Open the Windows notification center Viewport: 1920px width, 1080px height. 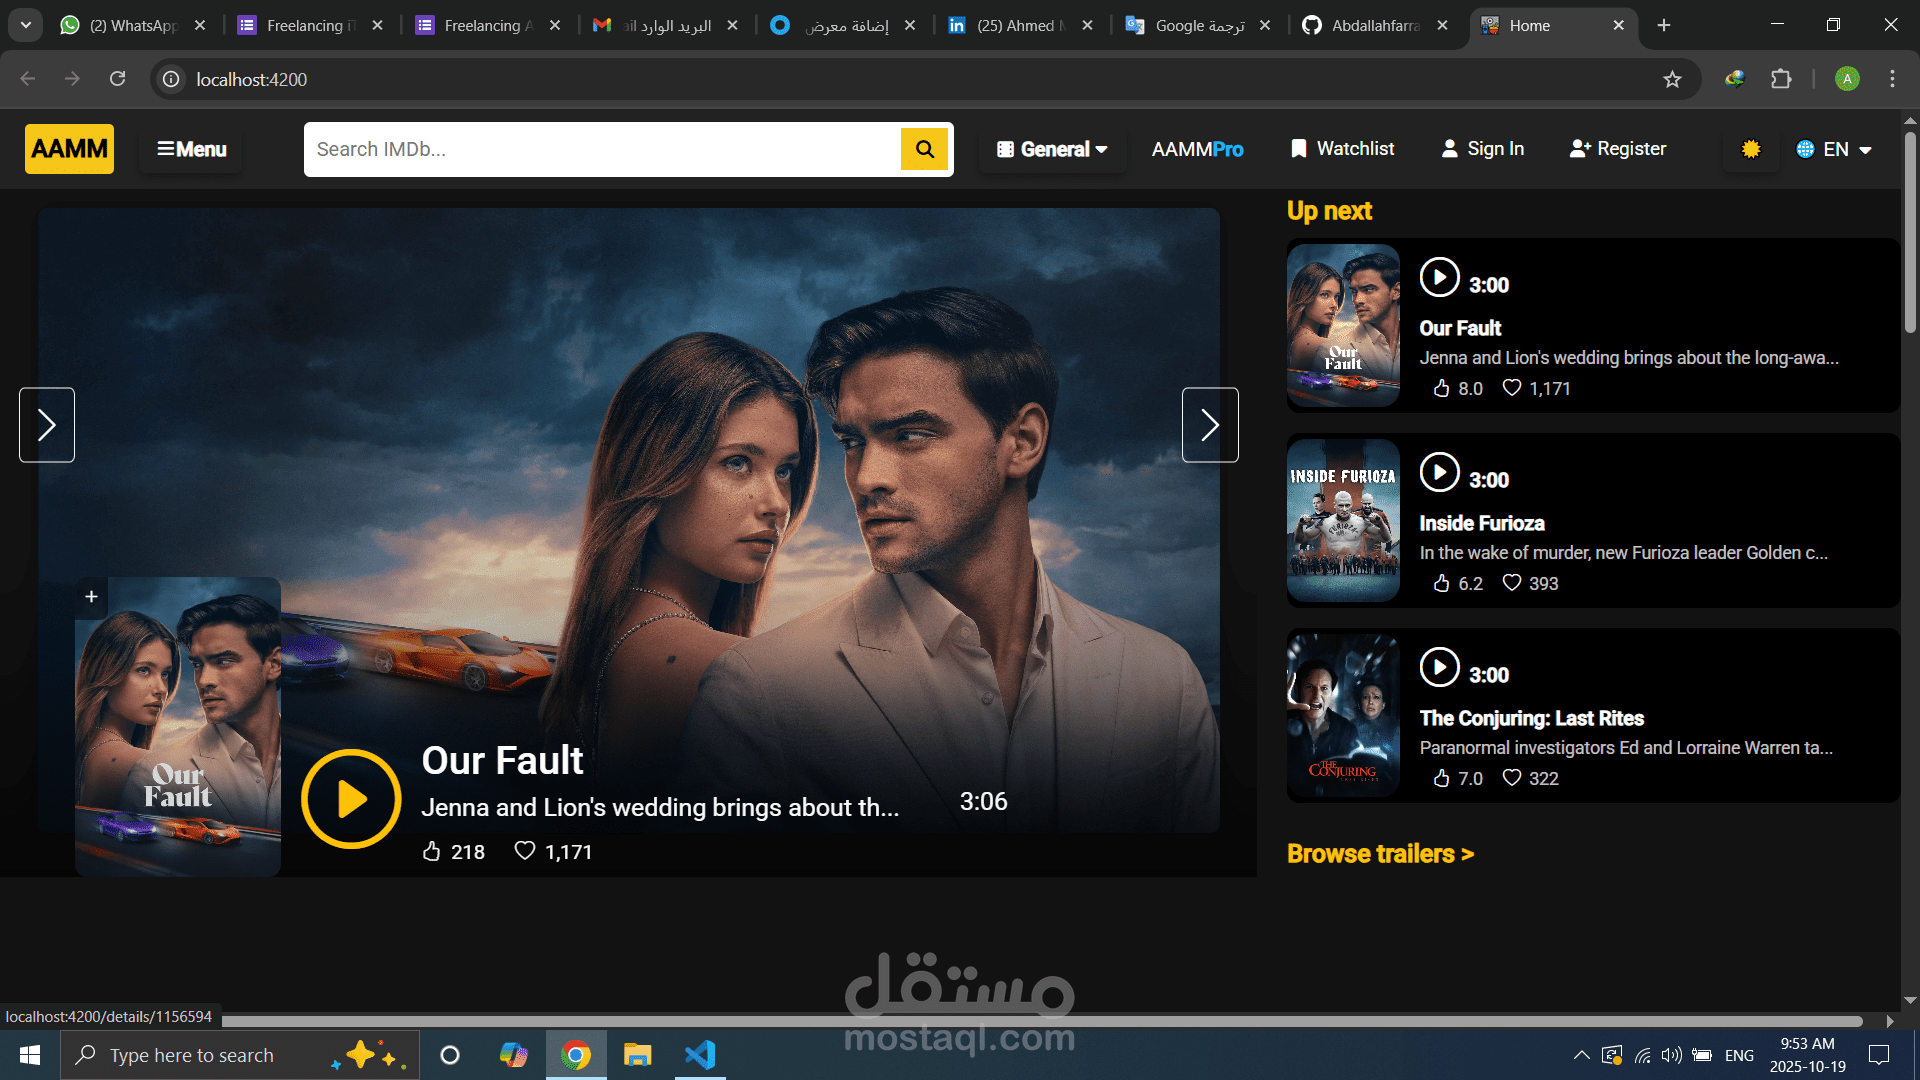1879,1055
